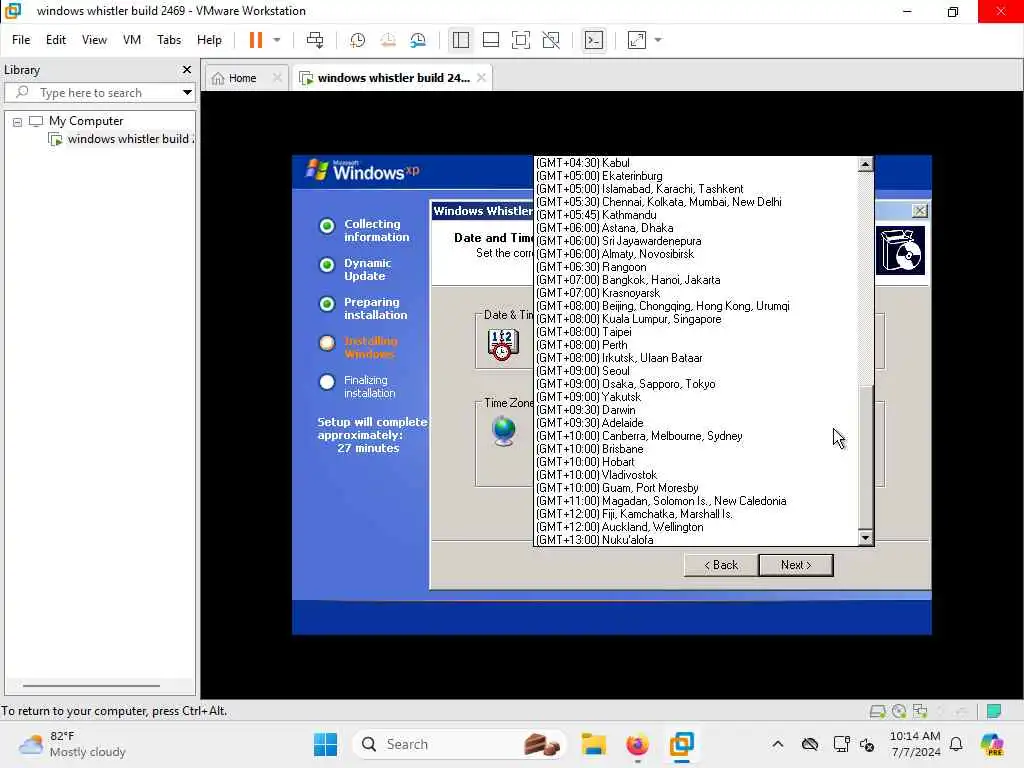Show hidden system tray icons
Viewport: 1024px width, 768px height.
pyautogui.click(x=777, y=744)
